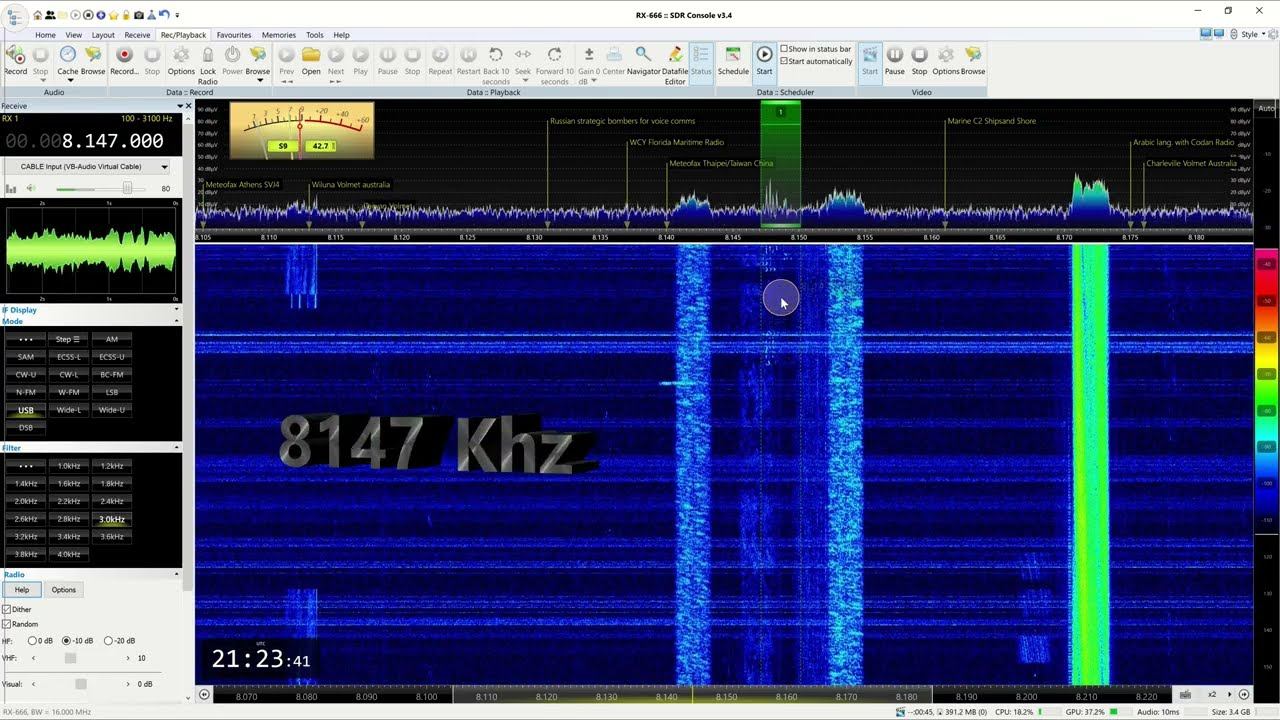Open the Navigator magnifier tool

(644, 60)
